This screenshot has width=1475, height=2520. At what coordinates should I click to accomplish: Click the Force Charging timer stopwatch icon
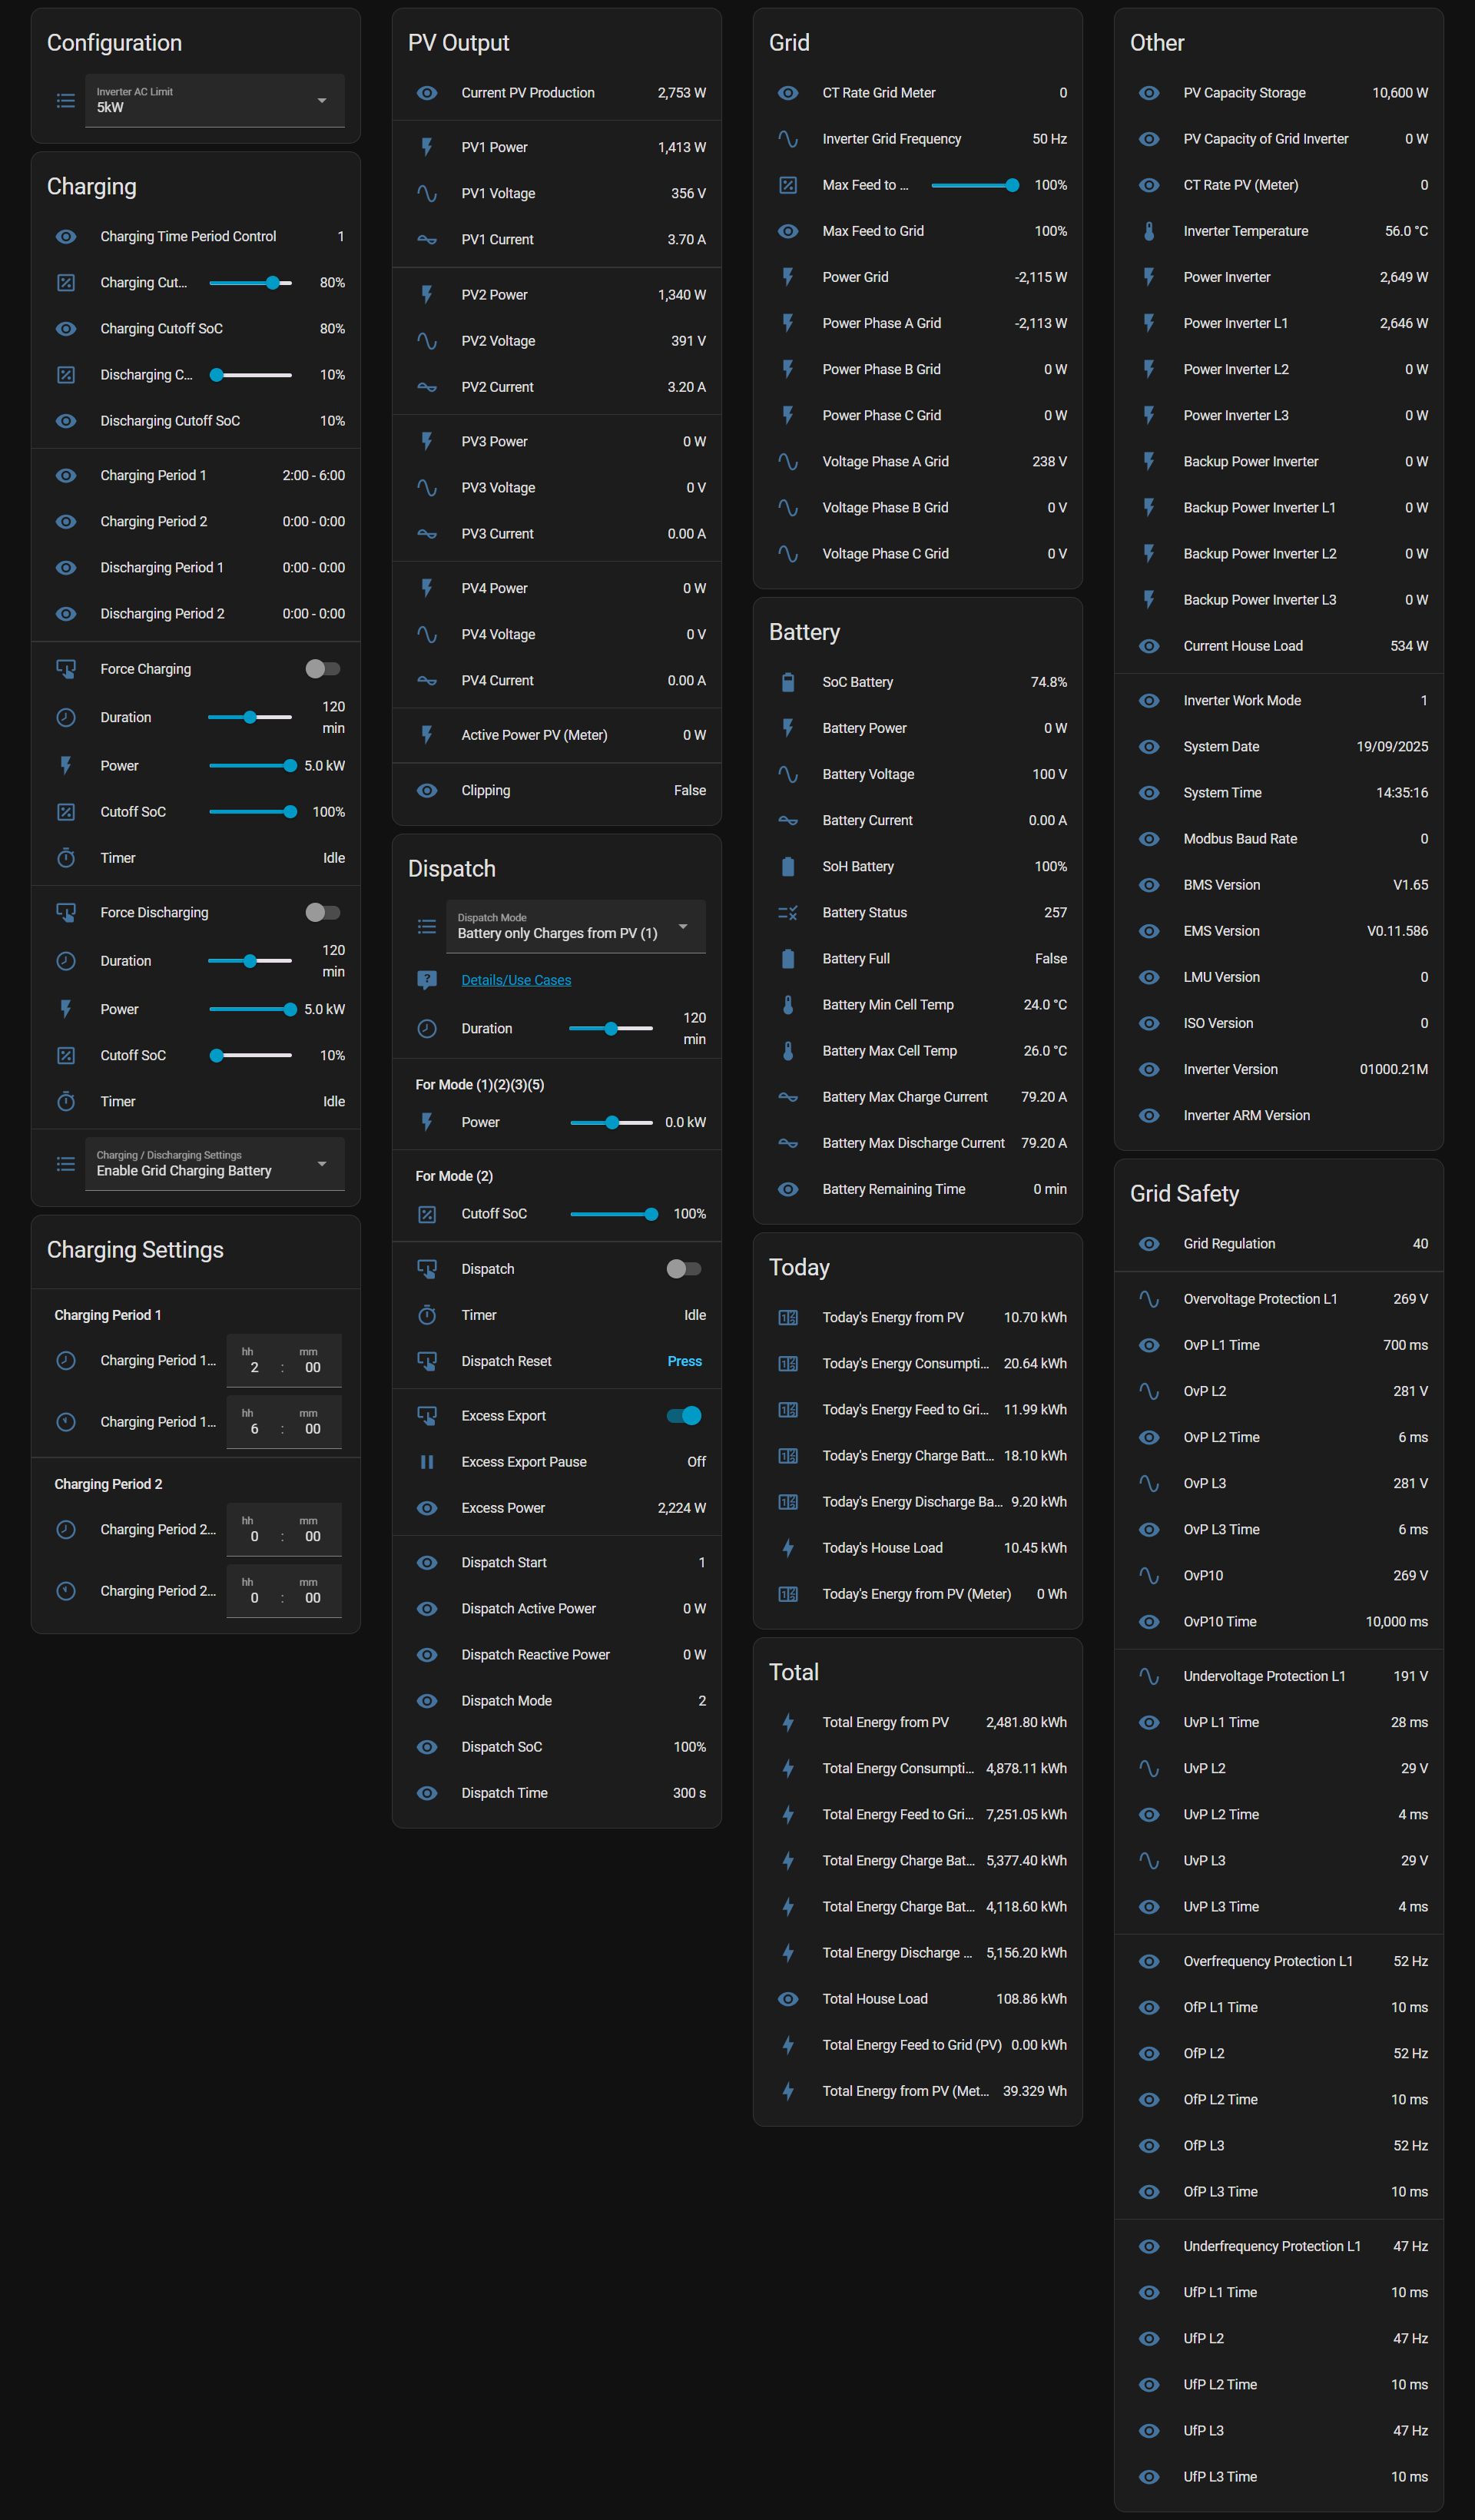coord(66,858)
